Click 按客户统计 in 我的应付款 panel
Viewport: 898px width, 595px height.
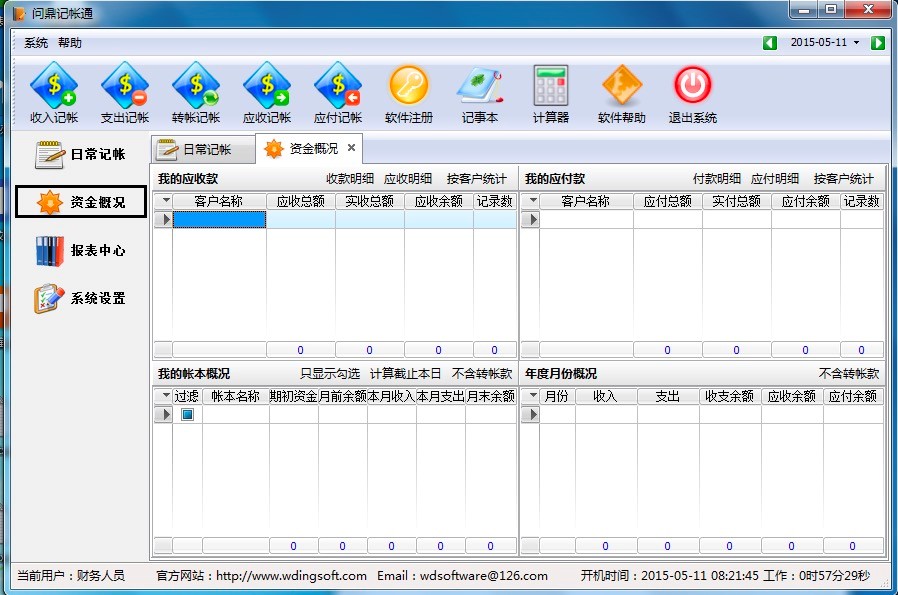844,179
